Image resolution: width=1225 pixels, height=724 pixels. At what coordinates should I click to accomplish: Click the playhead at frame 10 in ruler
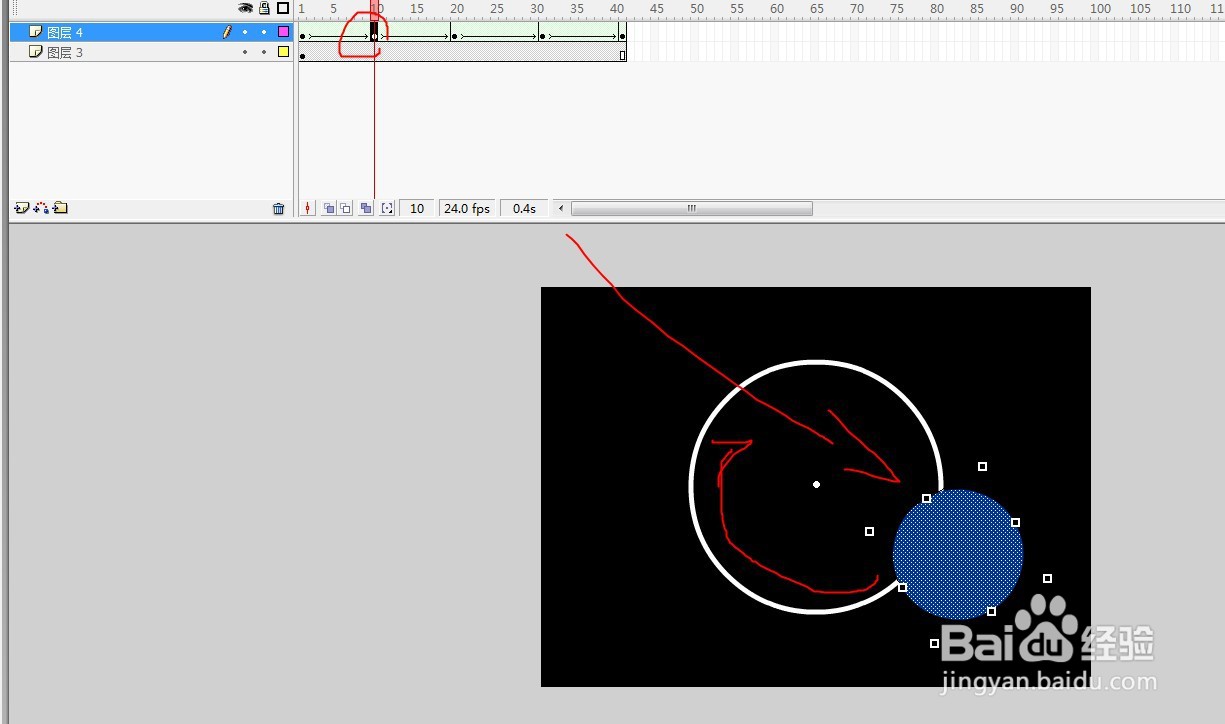point(375,8)
